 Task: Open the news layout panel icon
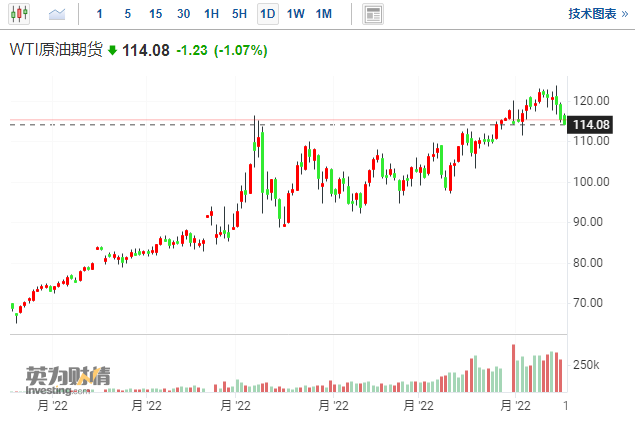tap(373, 15)
